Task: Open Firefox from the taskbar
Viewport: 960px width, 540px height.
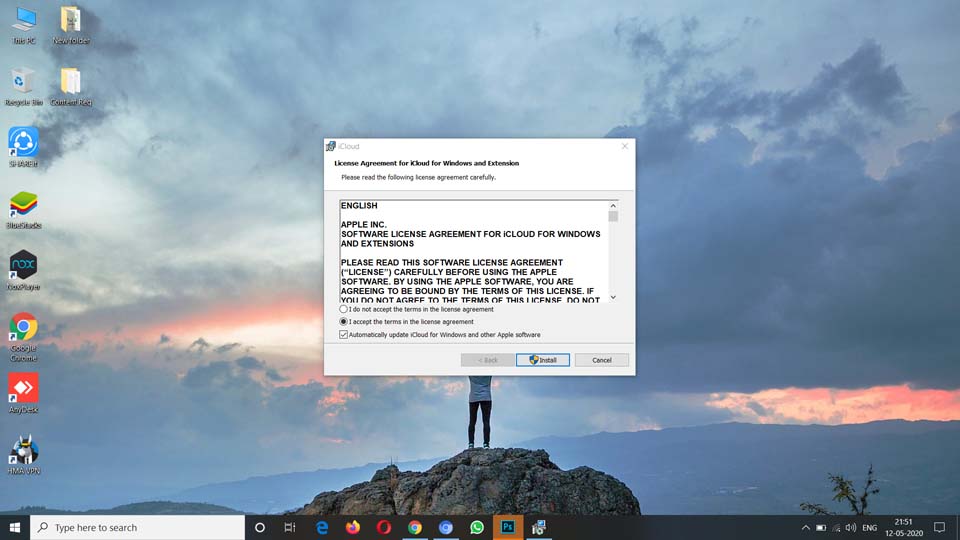Action: tap(353, 527)
